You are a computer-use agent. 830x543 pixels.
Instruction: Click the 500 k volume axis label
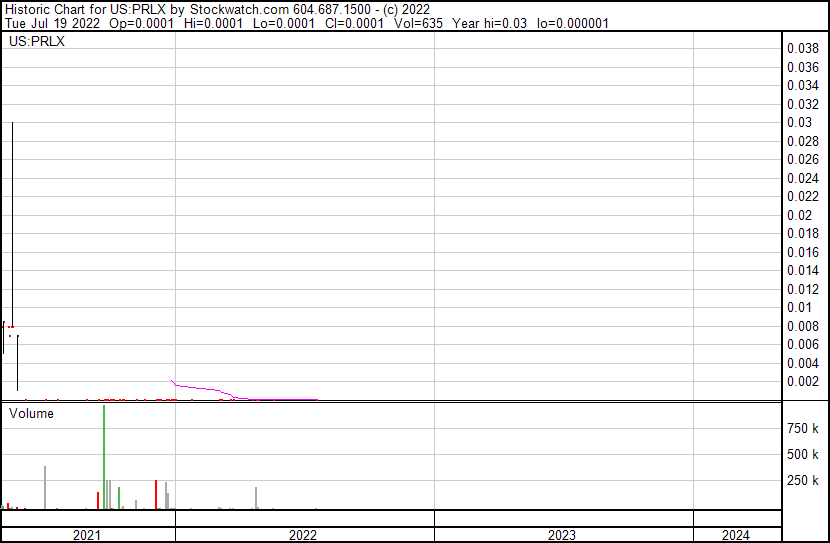[803, 454]
